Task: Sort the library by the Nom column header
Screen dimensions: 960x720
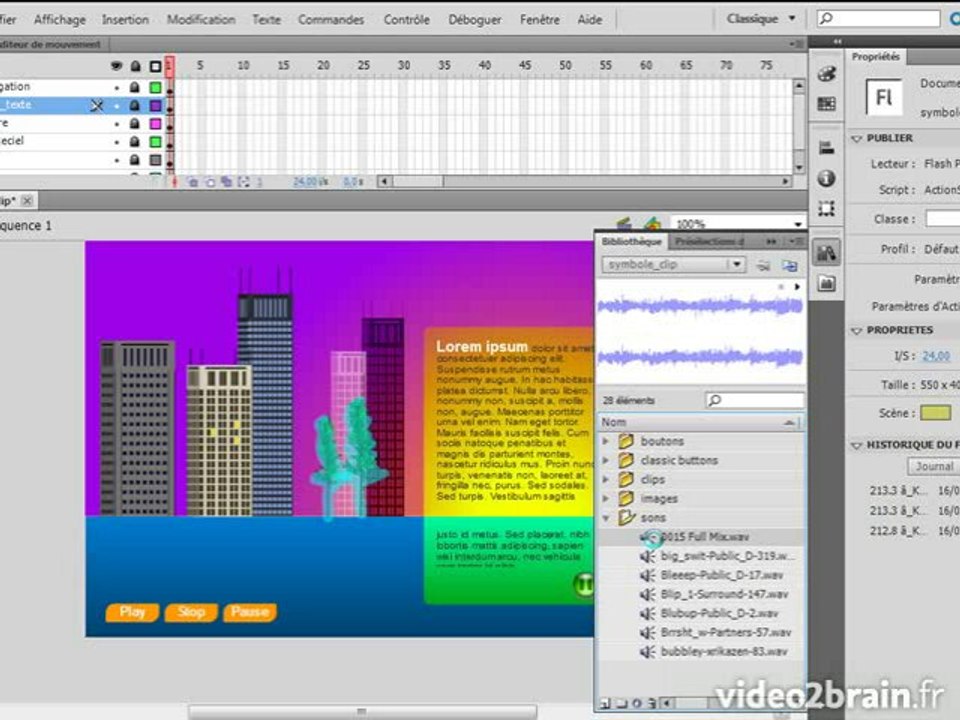Action: tap(699, 422)
